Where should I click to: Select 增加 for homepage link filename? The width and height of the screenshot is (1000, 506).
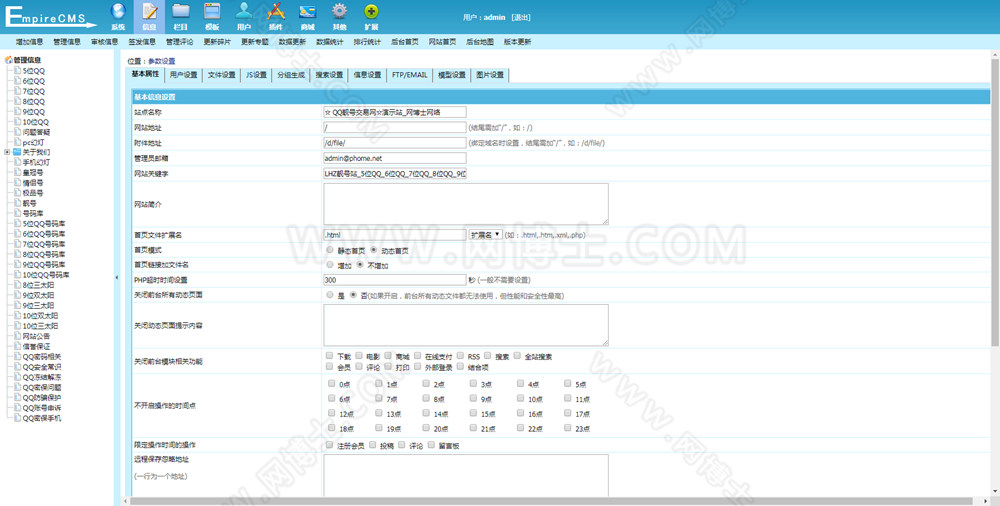tap(330, 264)
